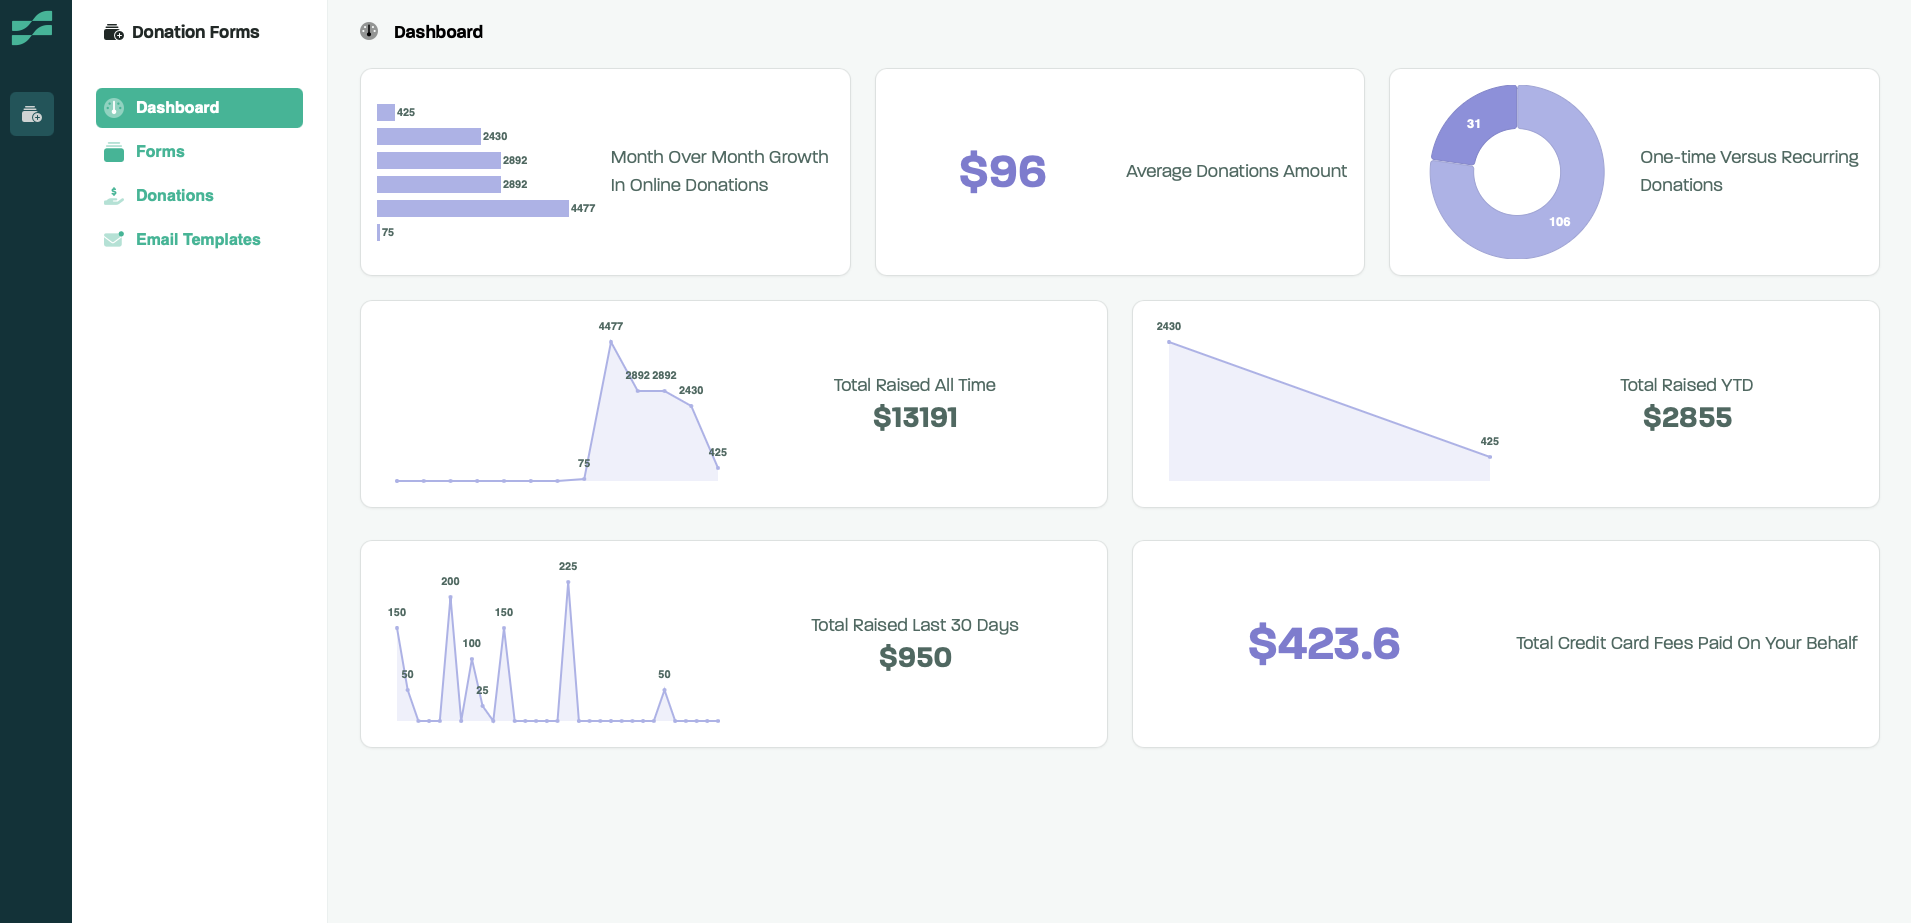Click the 4477 peak on the all-time chart
1911x923 pixels.
pos(611,342)
